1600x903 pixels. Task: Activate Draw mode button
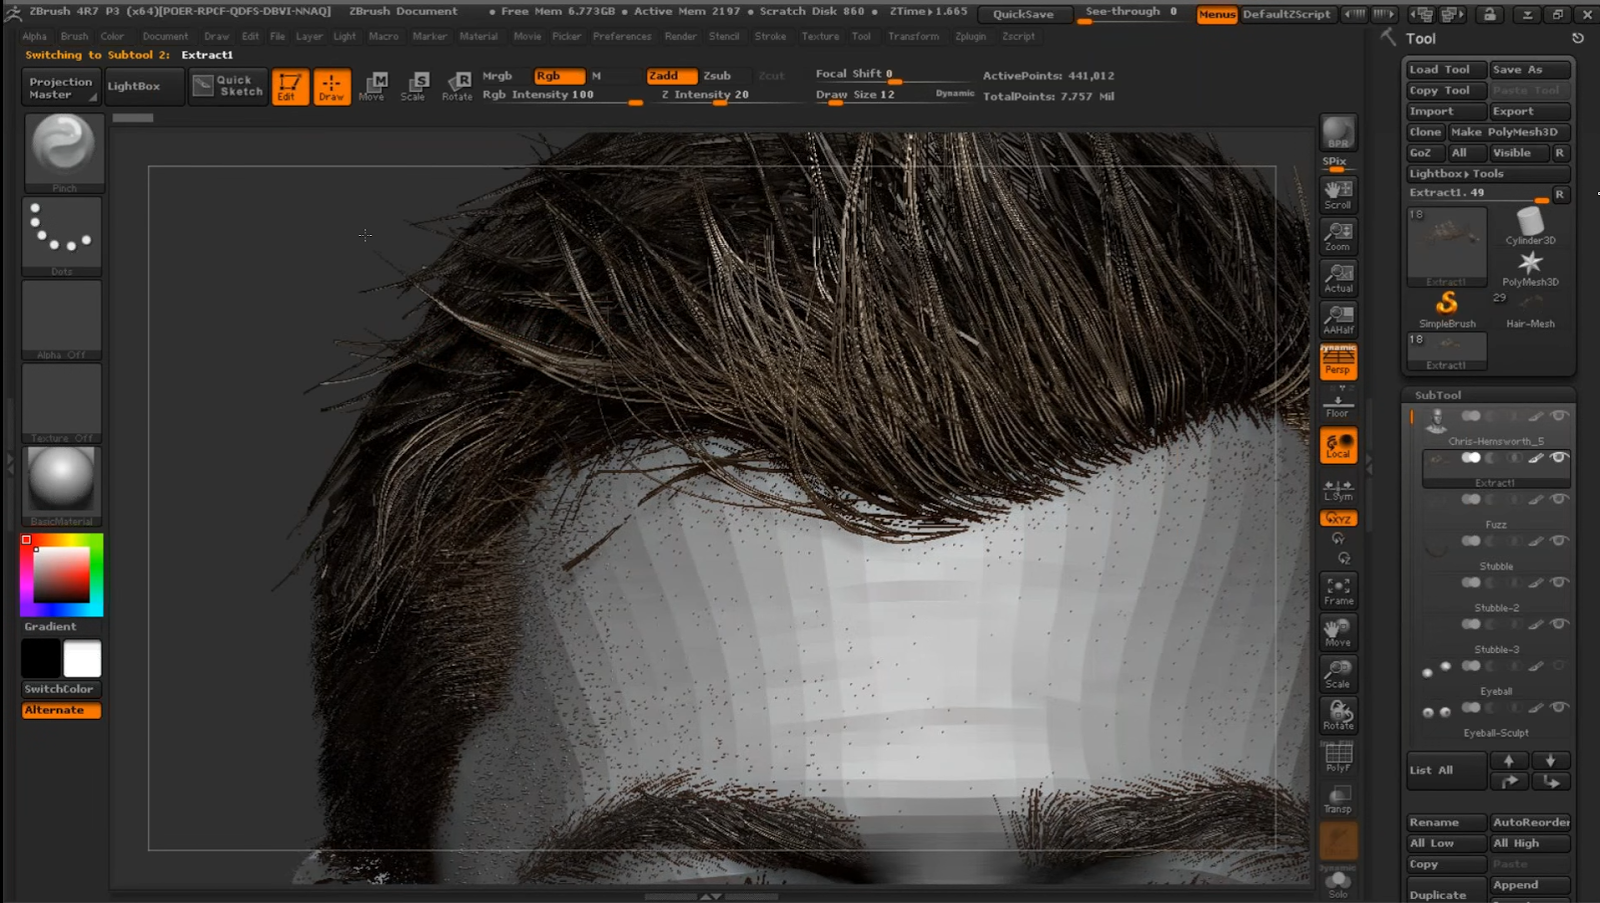[332, 87]
